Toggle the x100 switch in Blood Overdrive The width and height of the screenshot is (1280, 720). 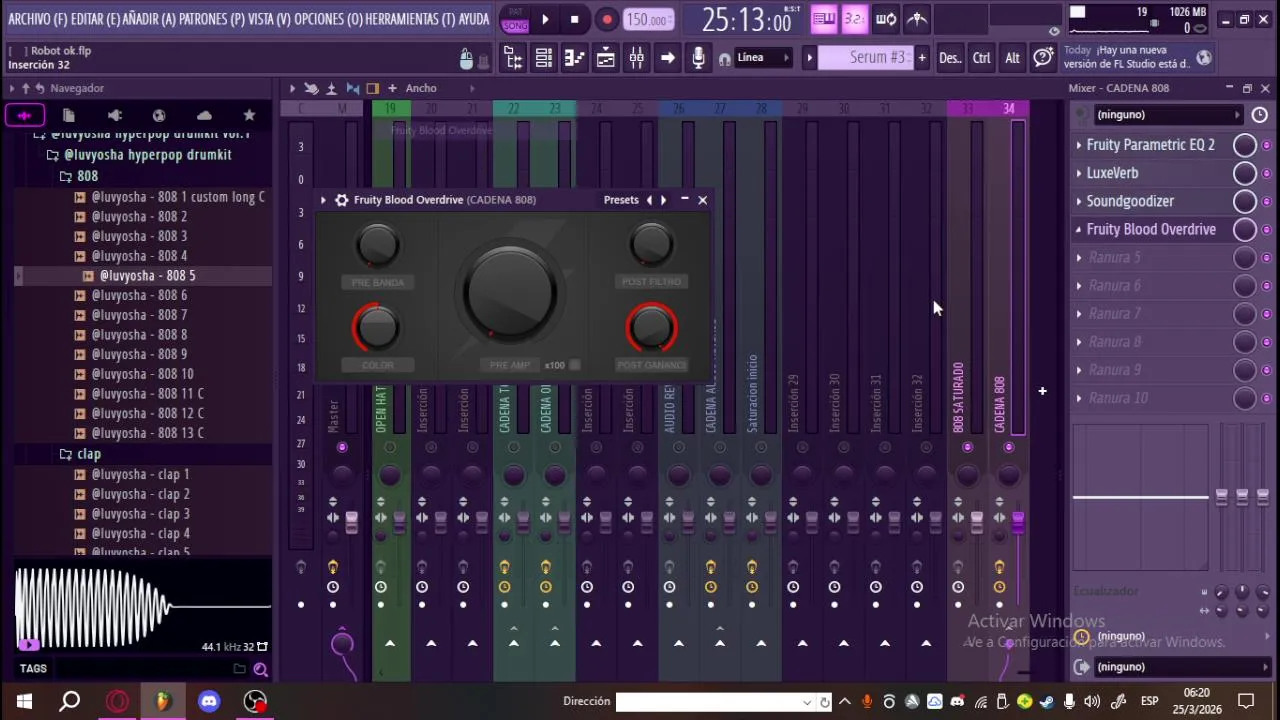pos(574,365)
